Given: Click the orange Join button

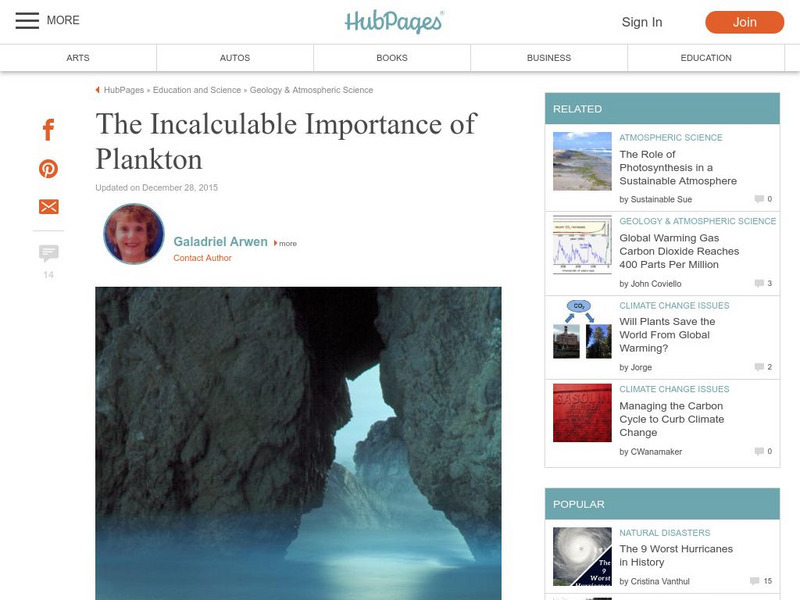Looking at the screenshot, I should [744, 22].
